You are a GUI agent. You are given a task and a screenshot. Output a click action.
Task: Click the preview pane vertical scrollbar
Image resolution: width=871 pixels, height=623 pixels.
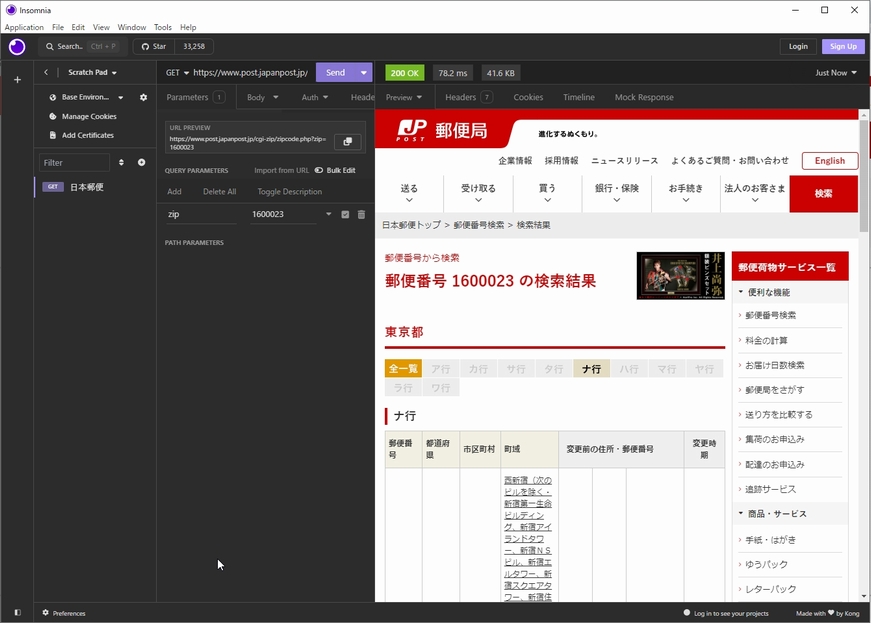coord(863,175)
